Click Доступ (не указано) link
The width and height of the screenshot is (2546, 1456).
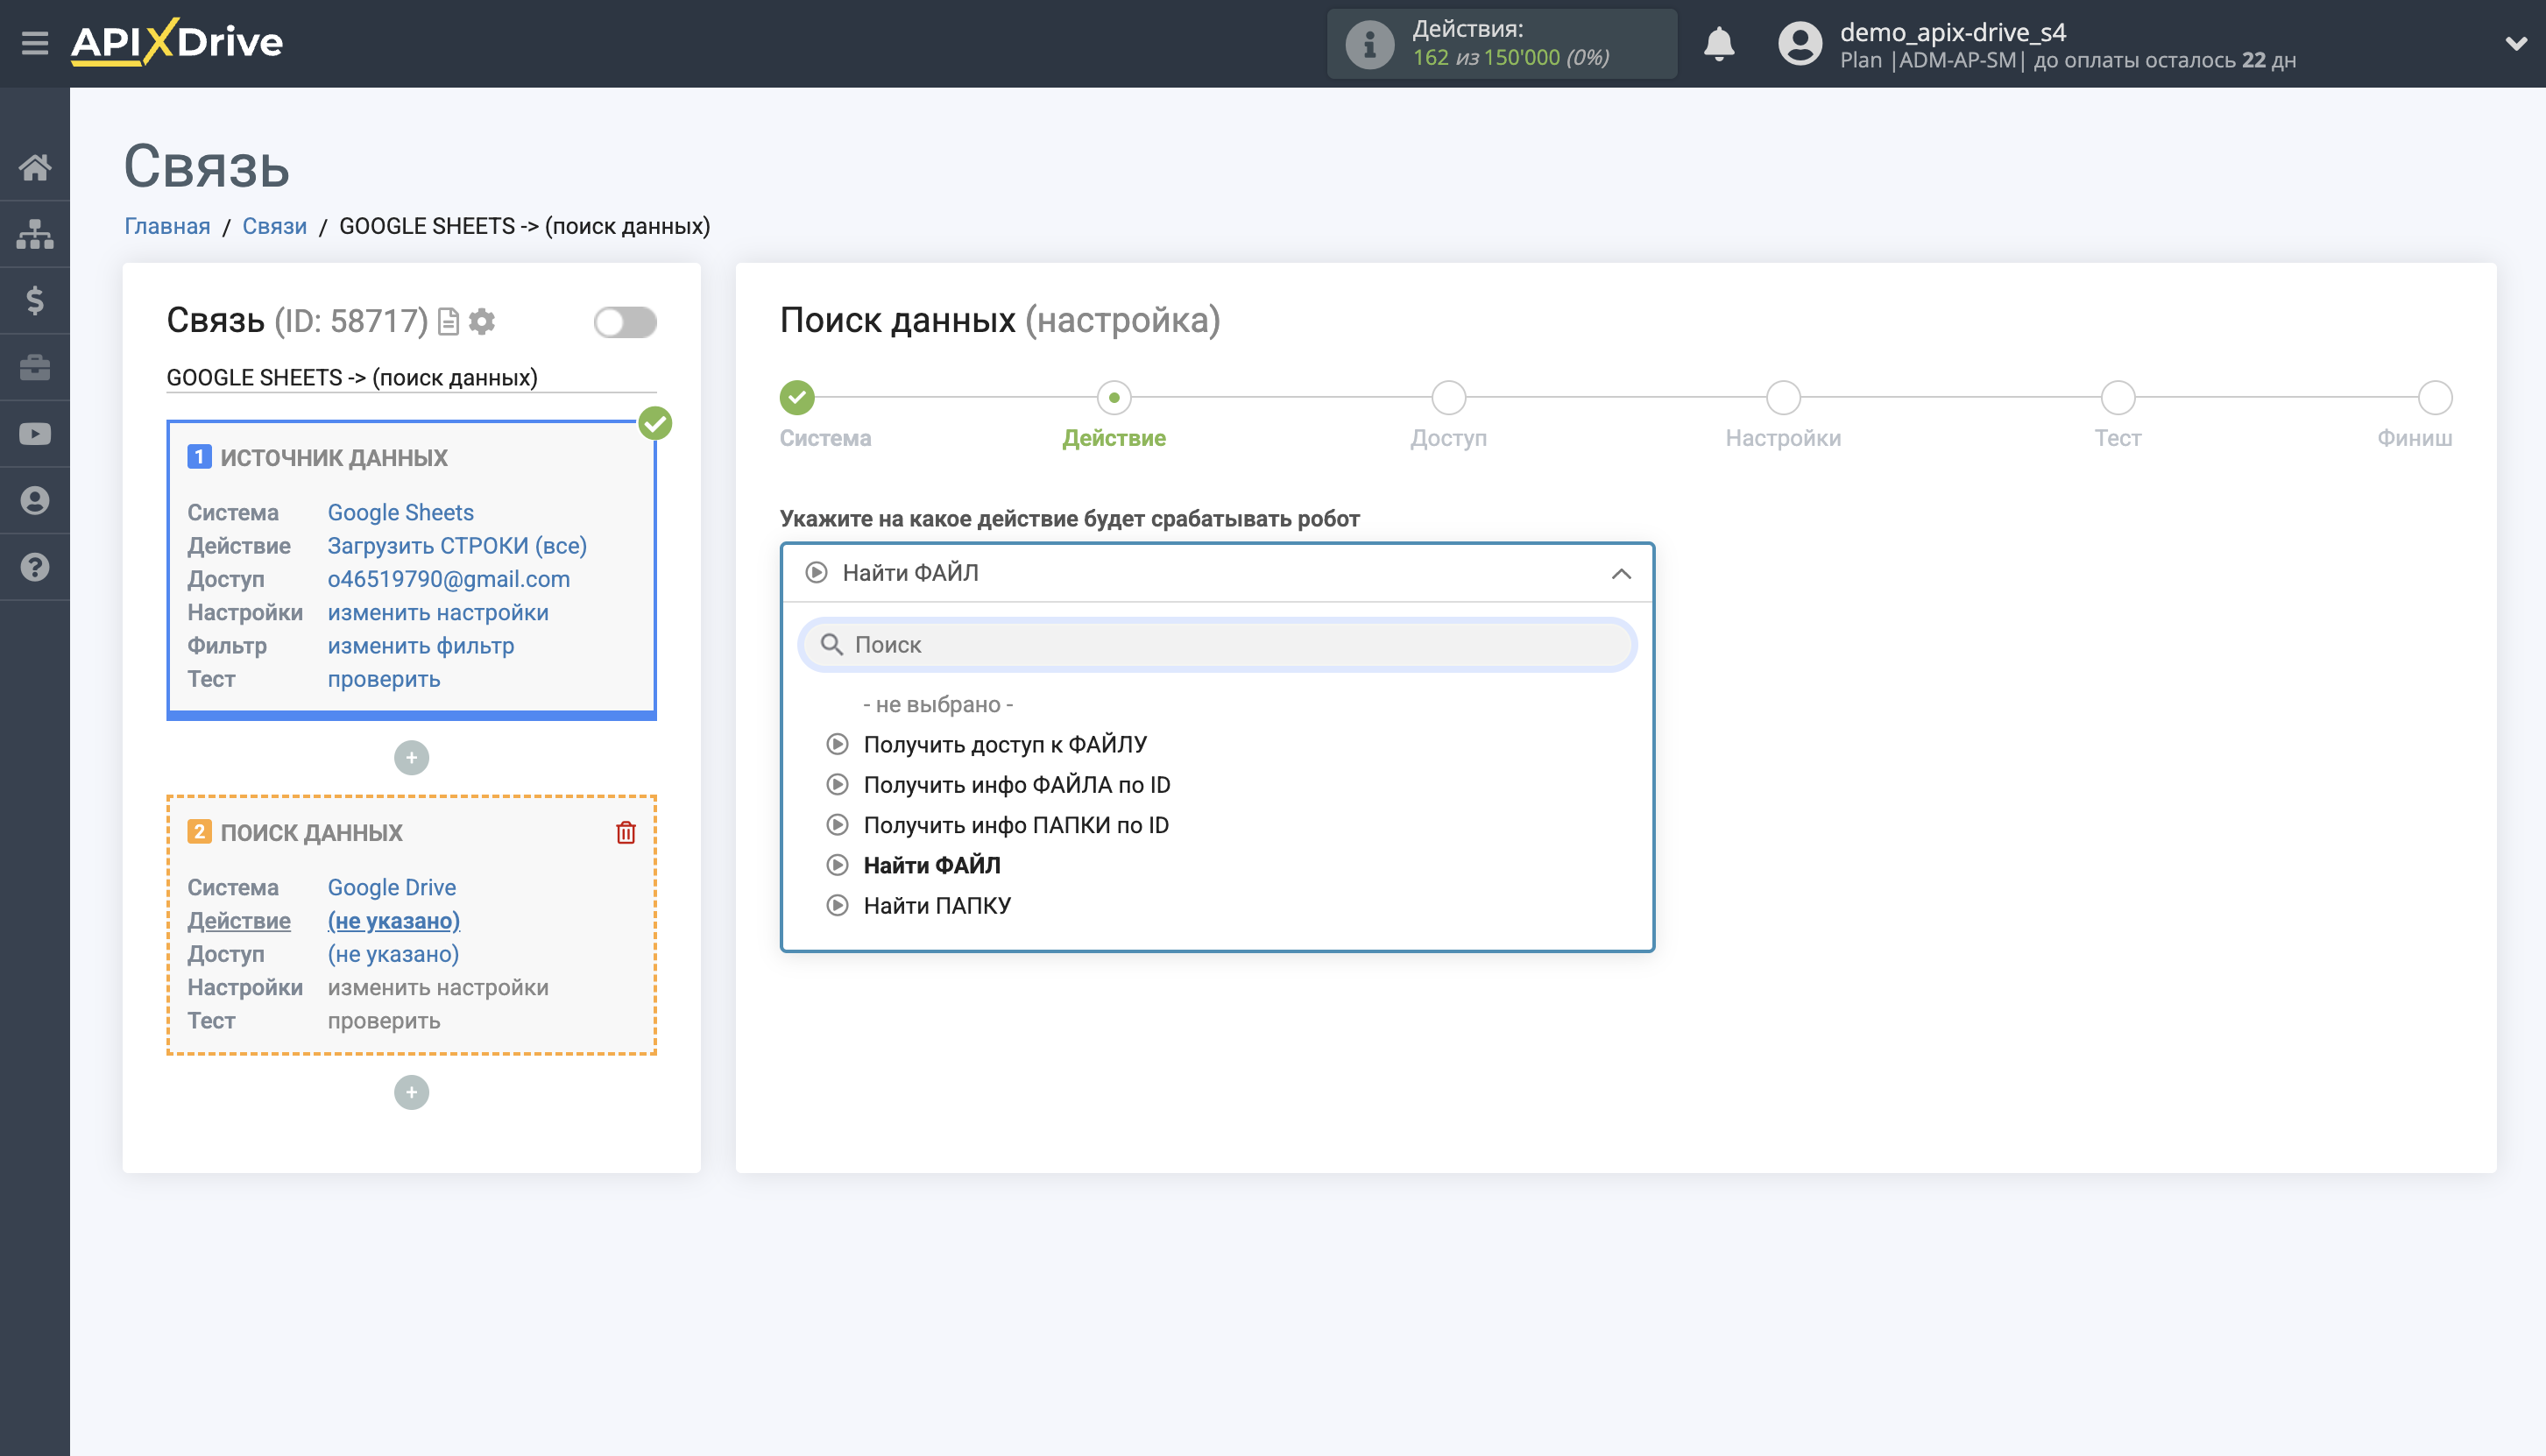393,954
